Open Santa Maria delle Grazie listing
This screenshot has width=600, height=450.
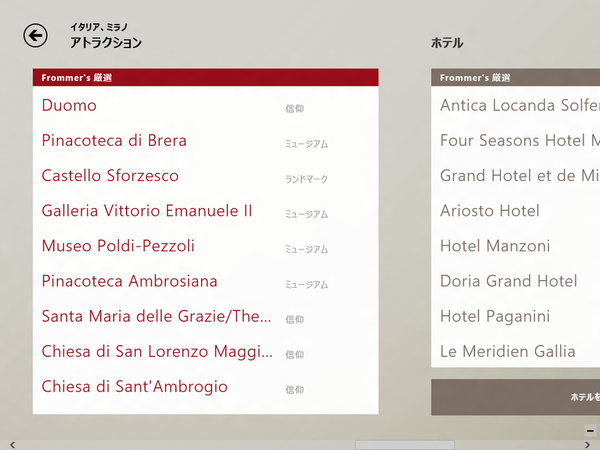click(156, 317)
